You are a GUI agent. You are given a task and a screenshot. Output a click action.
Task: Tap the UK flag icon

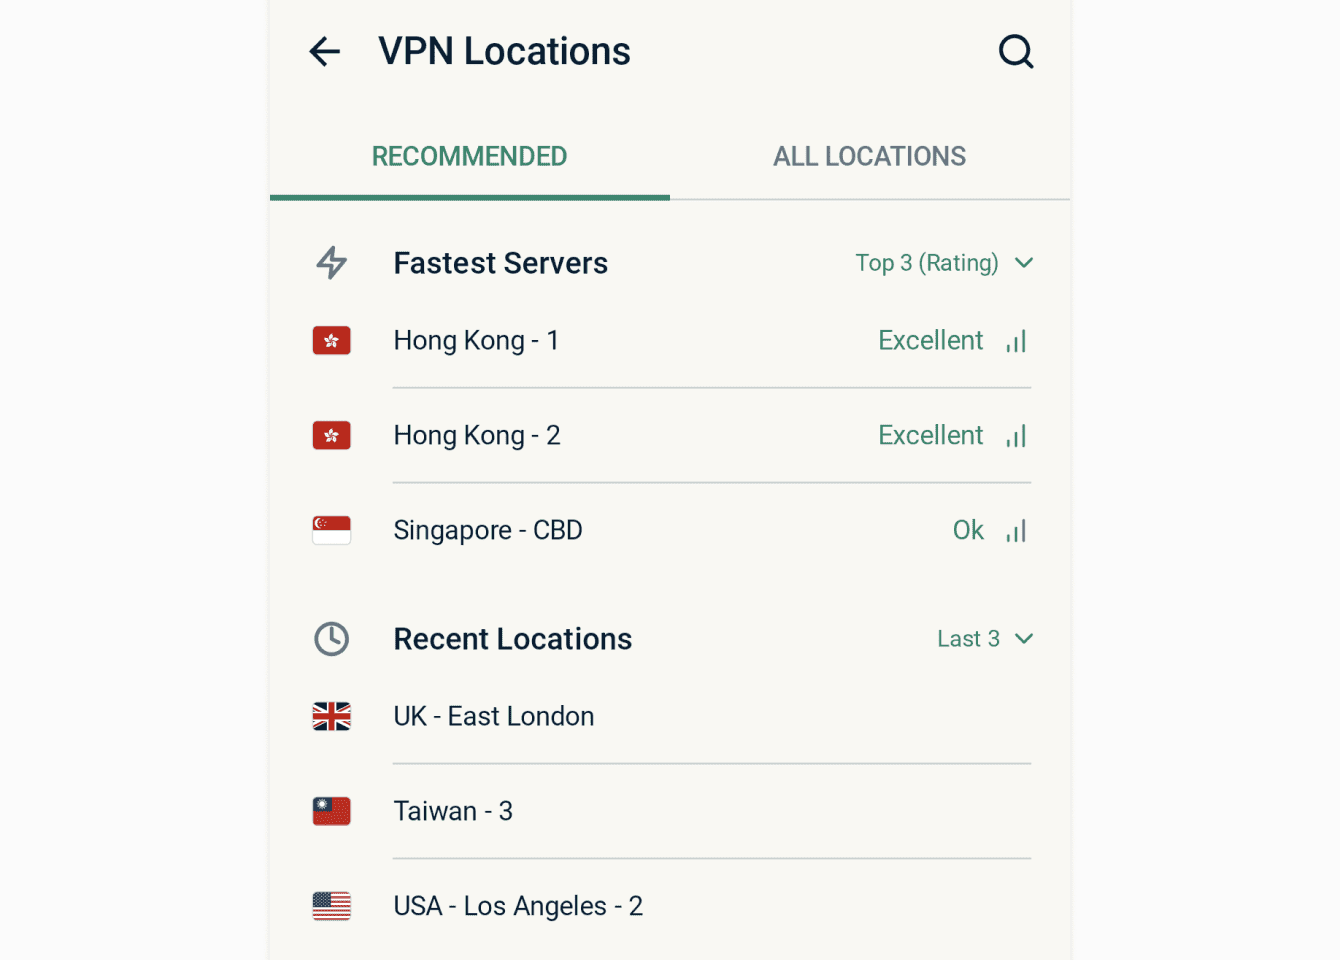click(x=332, y=716)
